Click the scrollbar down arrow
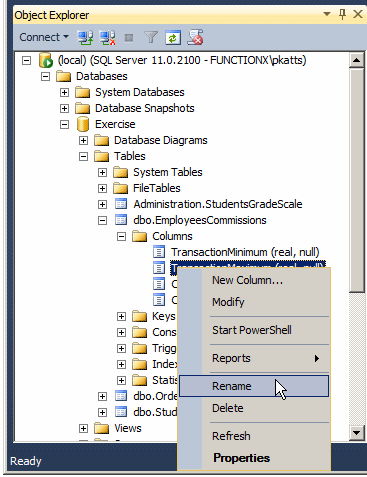 [x=356, y=433]
